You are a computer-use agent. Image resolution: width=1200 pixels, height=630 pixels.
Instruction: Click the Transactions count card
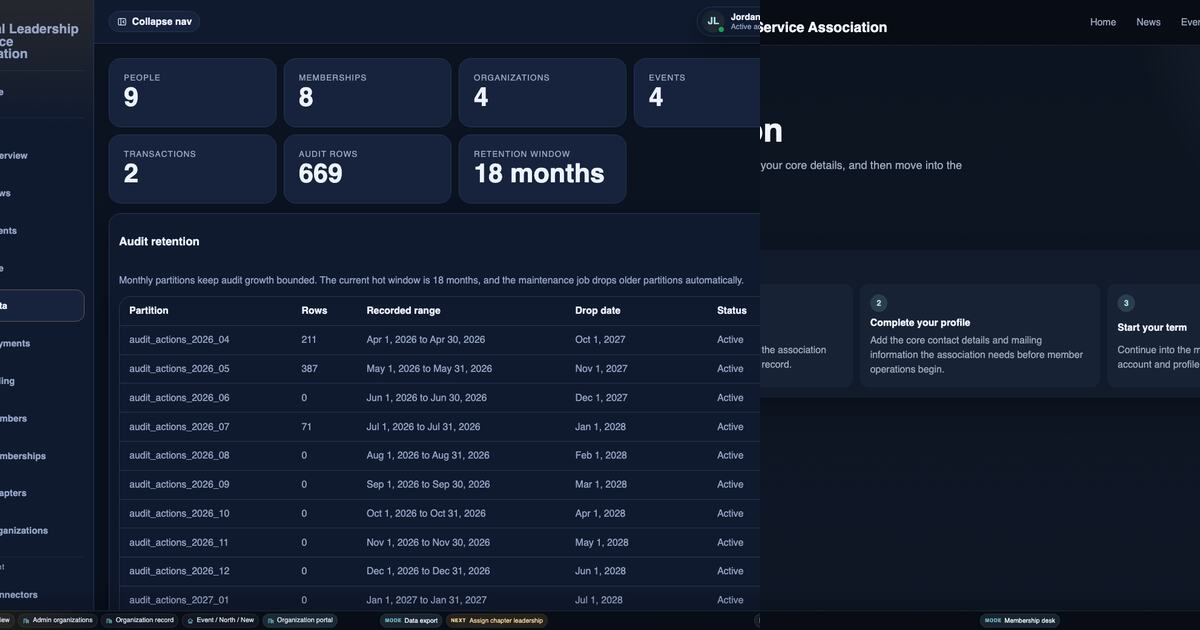pos(192,169)
